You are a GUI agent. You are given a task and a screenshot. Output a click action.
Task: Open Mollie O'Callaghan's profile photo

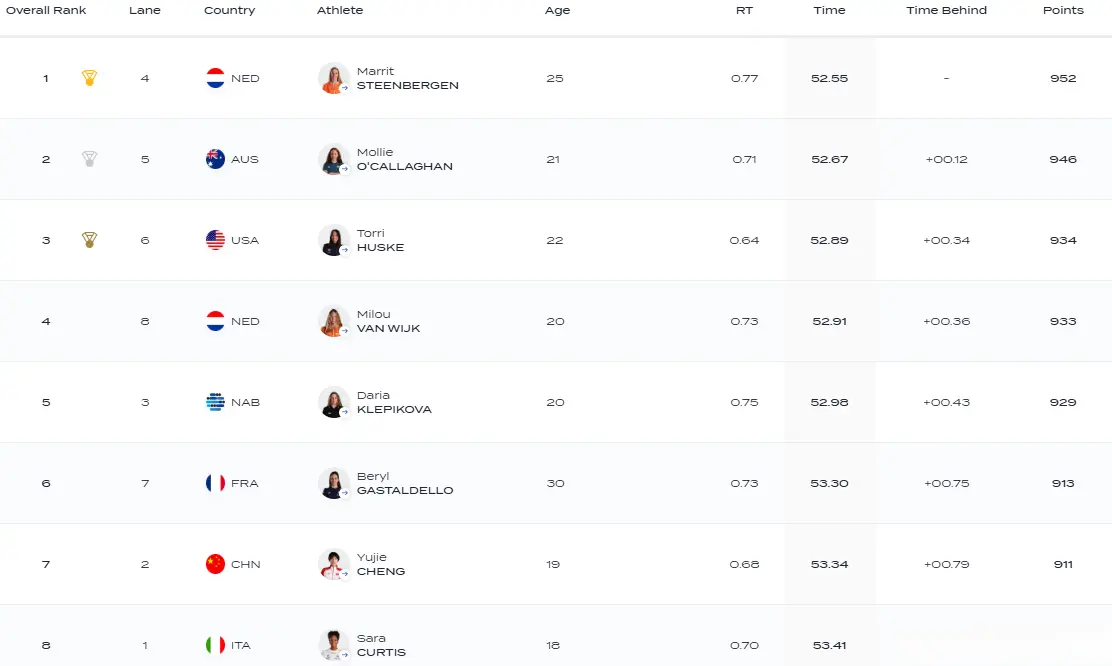[333, 159]
